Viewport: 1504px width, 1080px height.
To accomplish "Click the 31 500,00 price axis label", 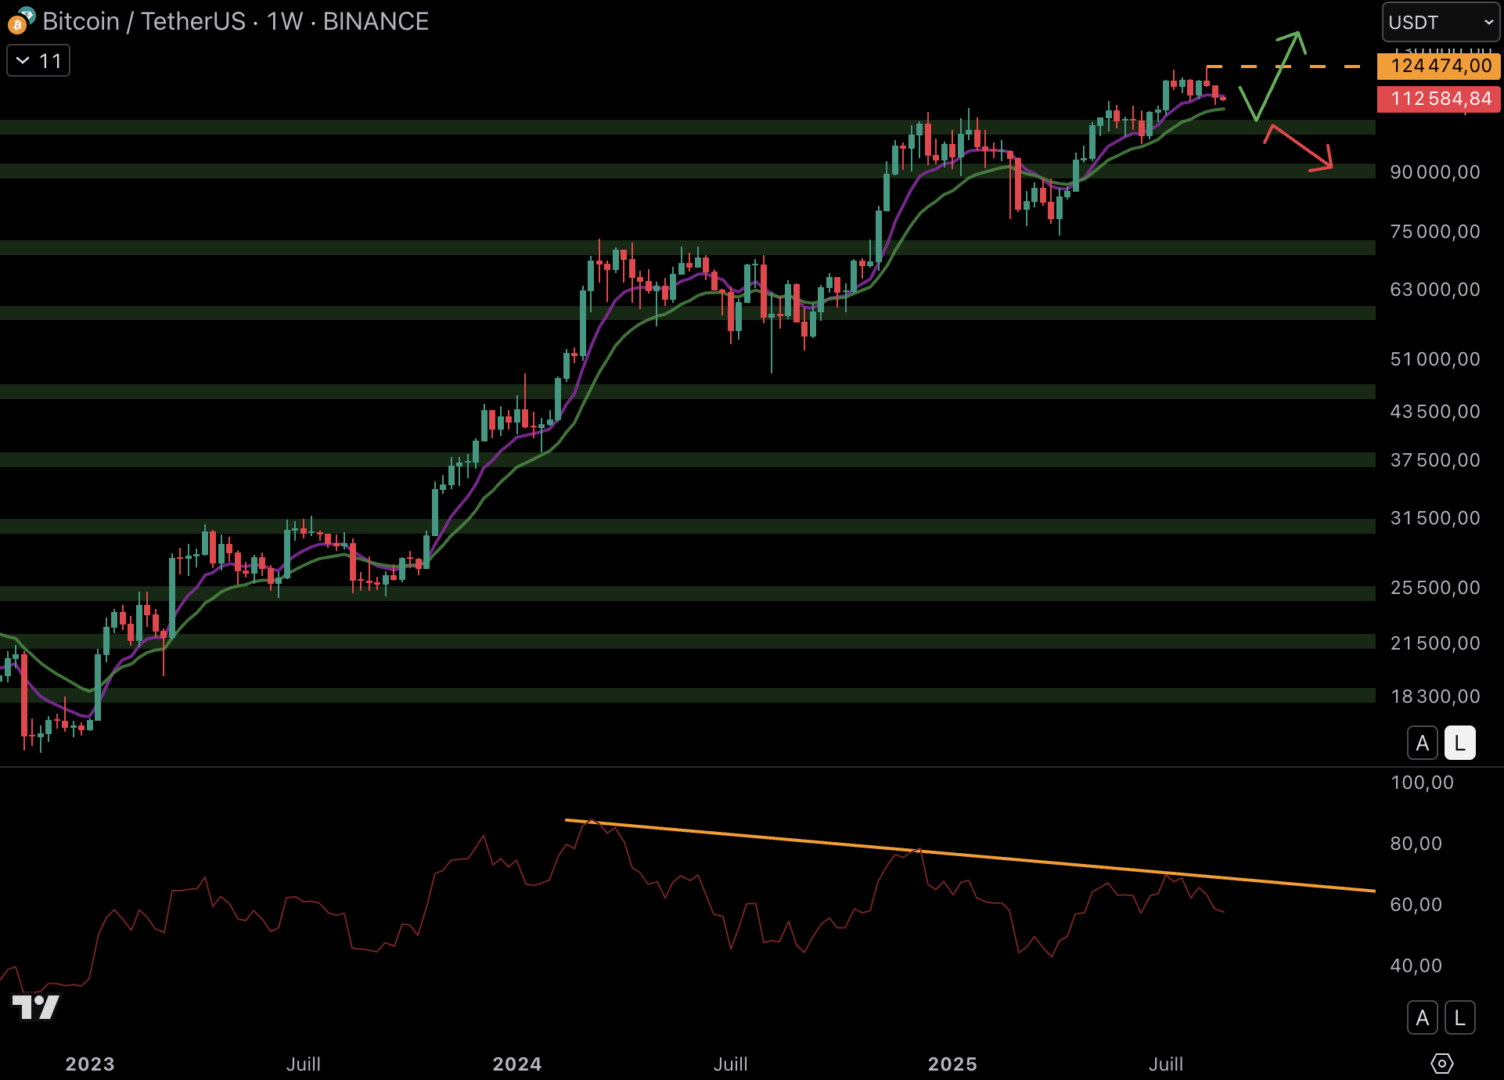I will pyautogui.click(x=1435, y=518).
